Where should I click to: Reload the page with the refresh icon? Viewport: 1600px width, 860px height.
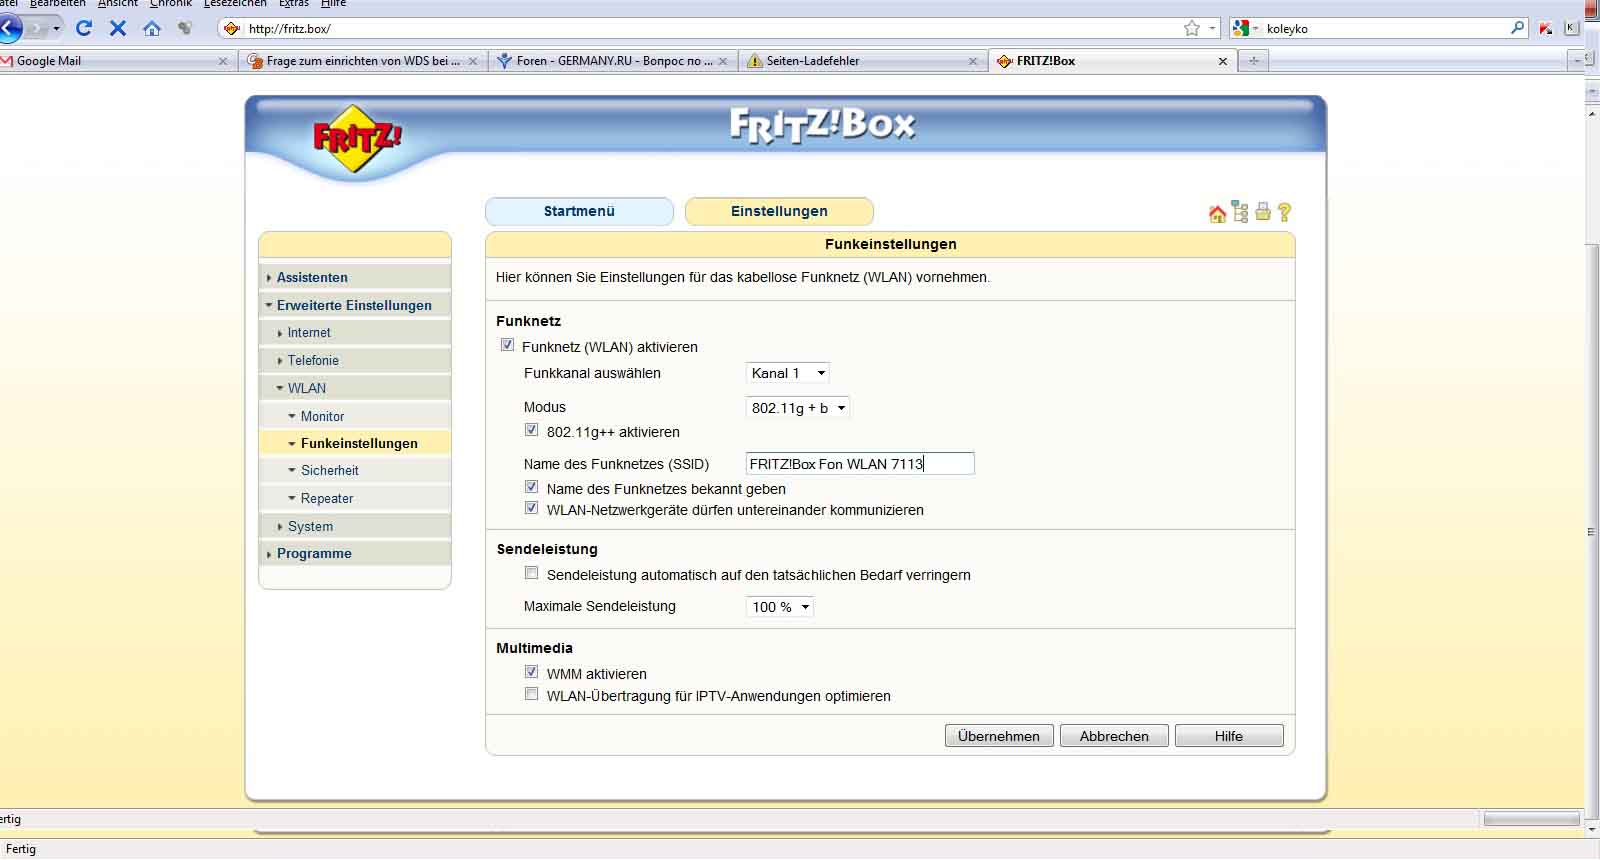[x=84, y=28]
